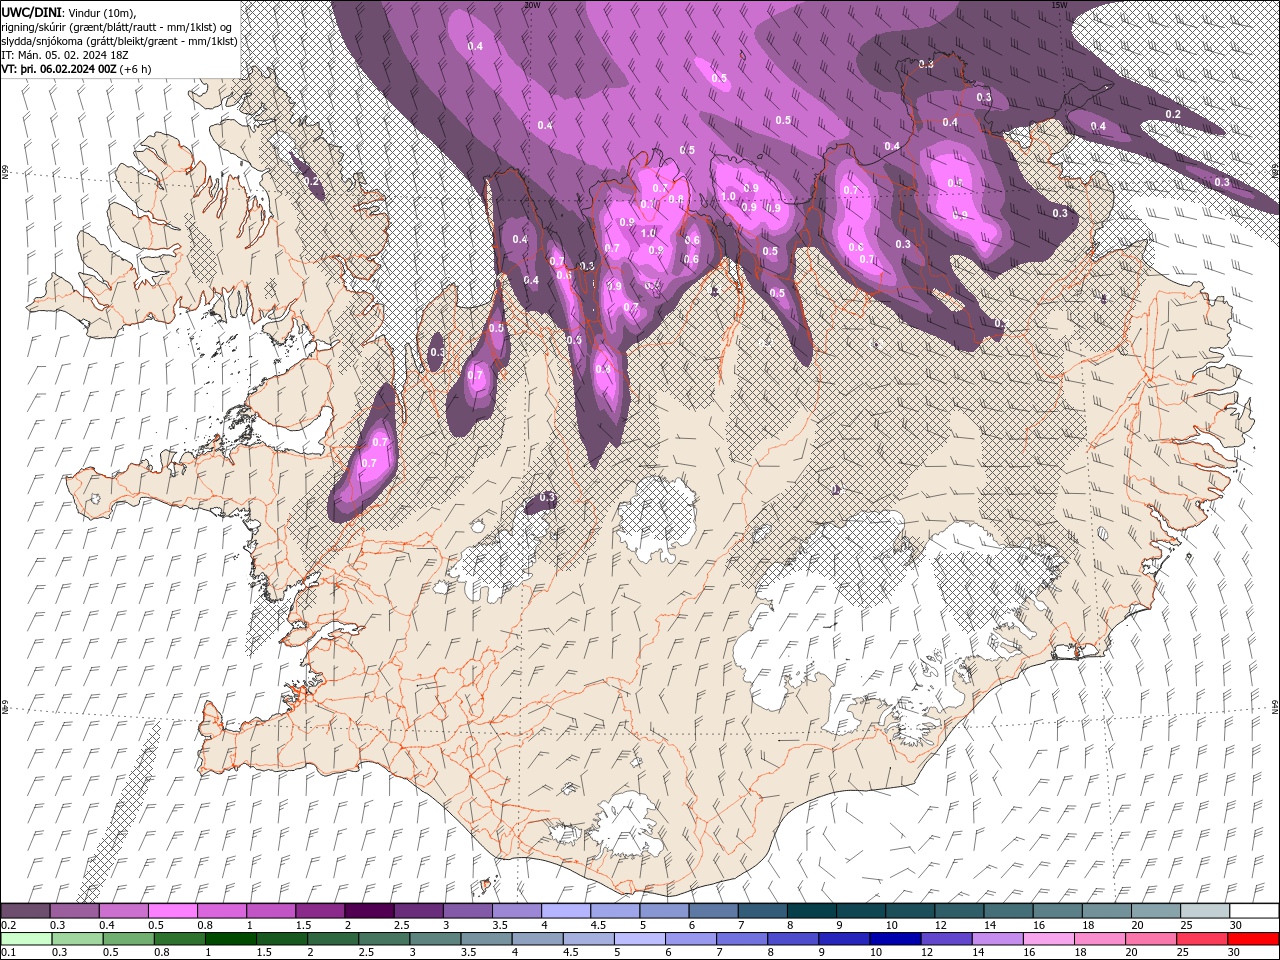Click the 'VT: þri. 06.02.2024 00Z (+6 h)' line
Image resolution: width=1280 pixels, height=960 pixels.
click(x=76, y=69)
